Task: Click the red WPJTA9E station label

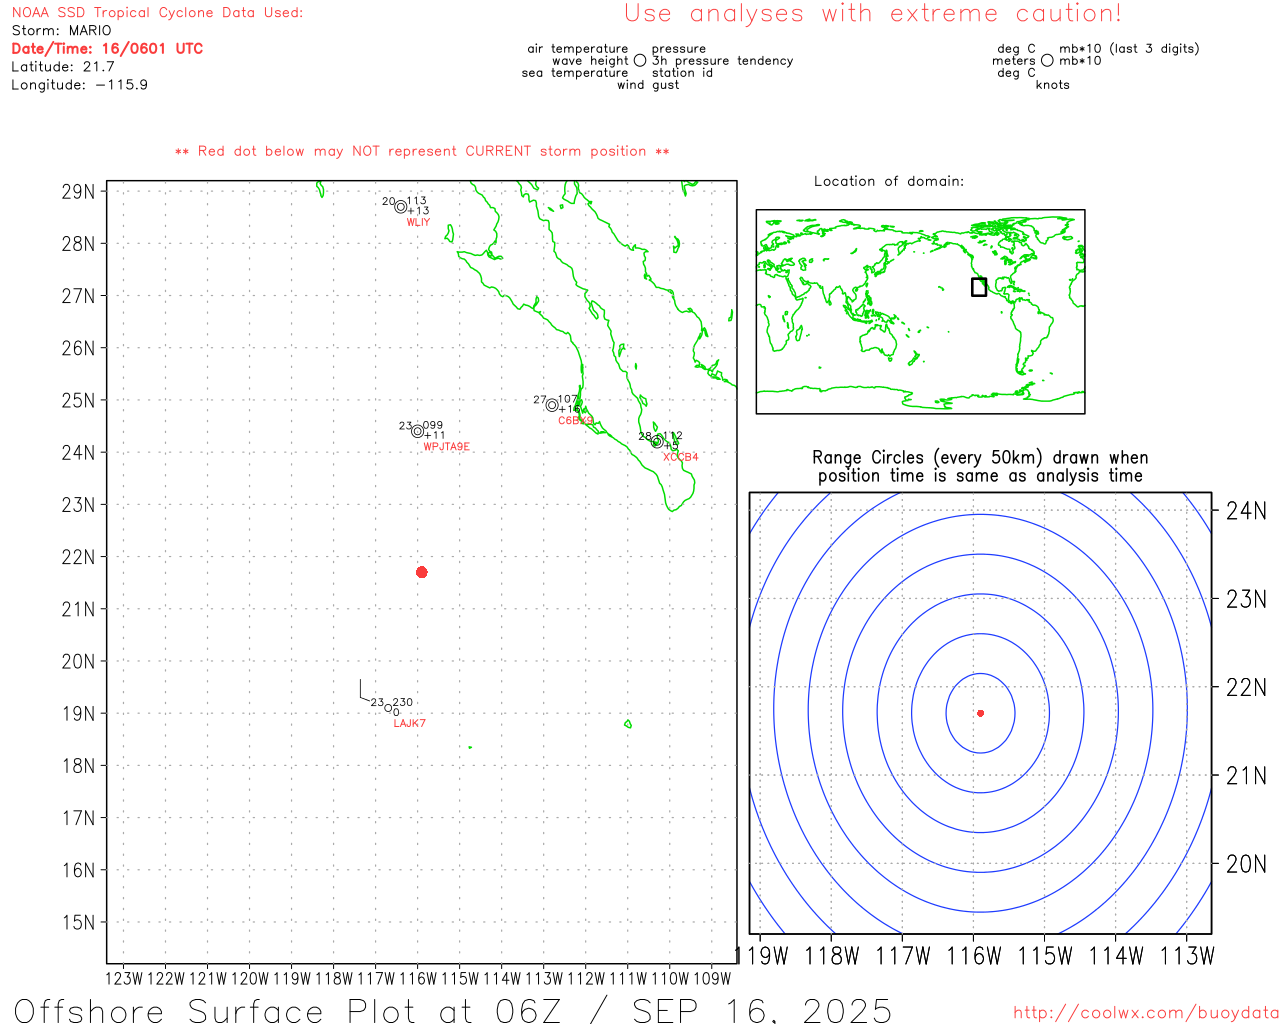Action: coord(446,447)
